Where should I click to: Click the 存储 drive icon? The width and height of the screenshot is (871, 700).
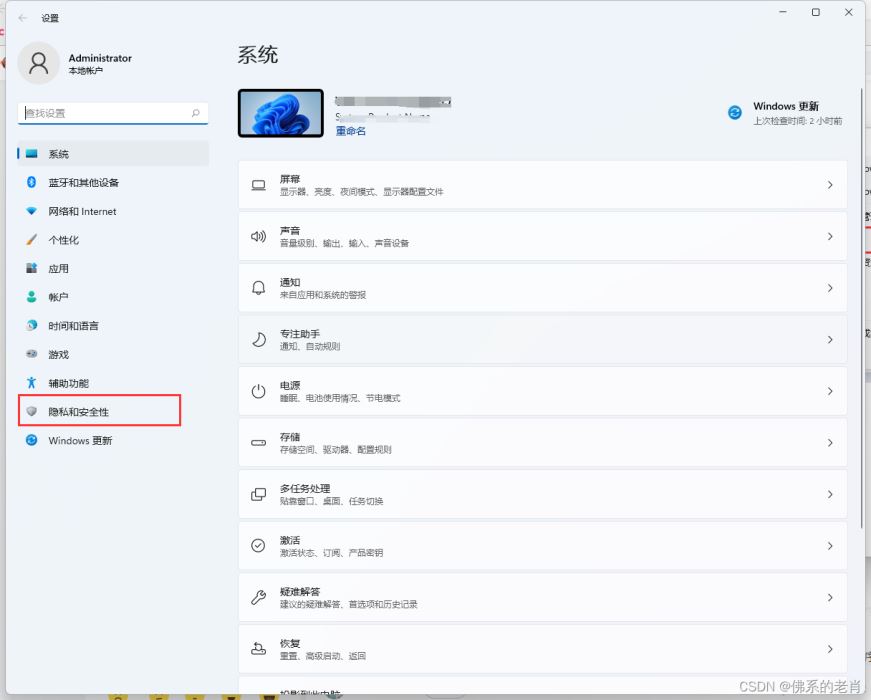(x=258, y=443)
